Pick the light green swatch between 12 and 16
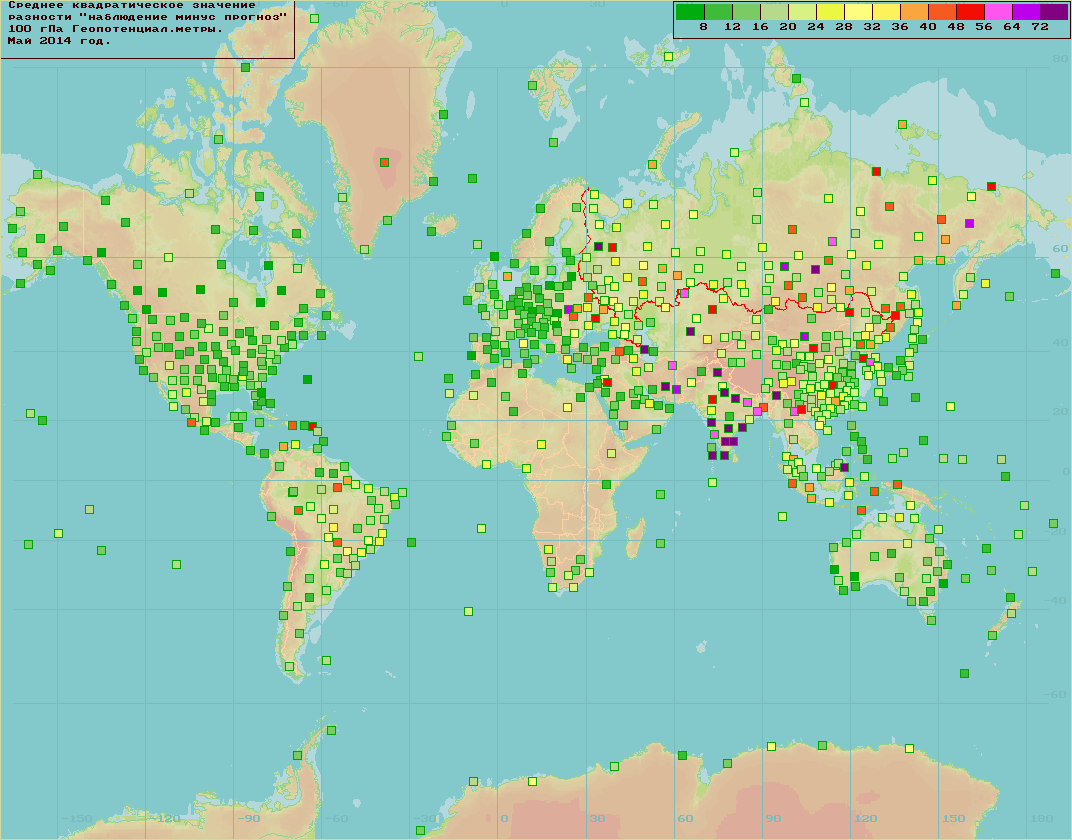 pyautogui.click(x=746, y=12)
